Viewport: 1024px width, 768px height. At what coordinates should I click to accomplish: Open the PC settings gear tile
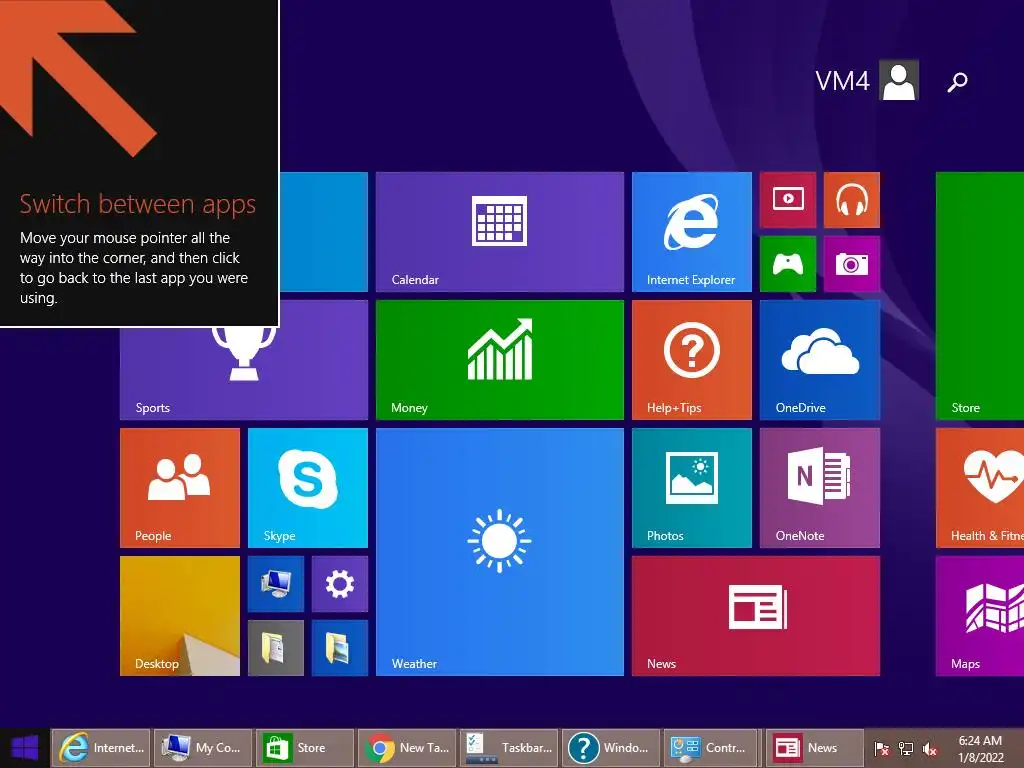340,584
